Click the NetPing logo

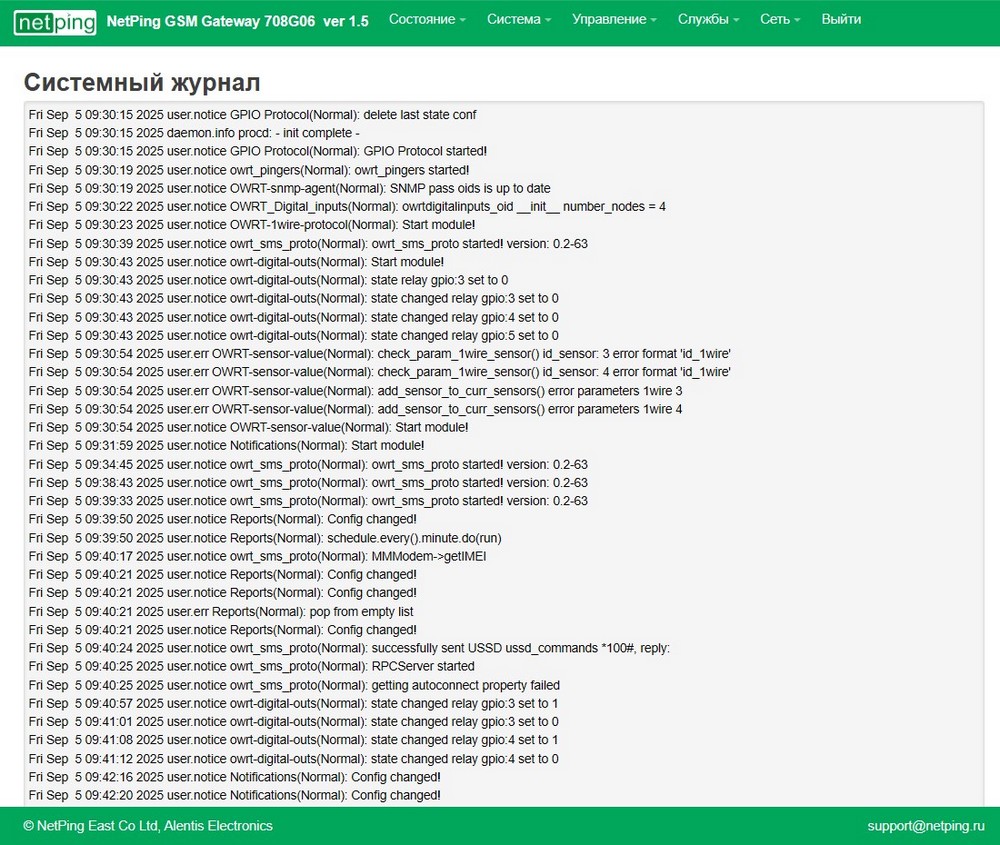coord(55,21)
